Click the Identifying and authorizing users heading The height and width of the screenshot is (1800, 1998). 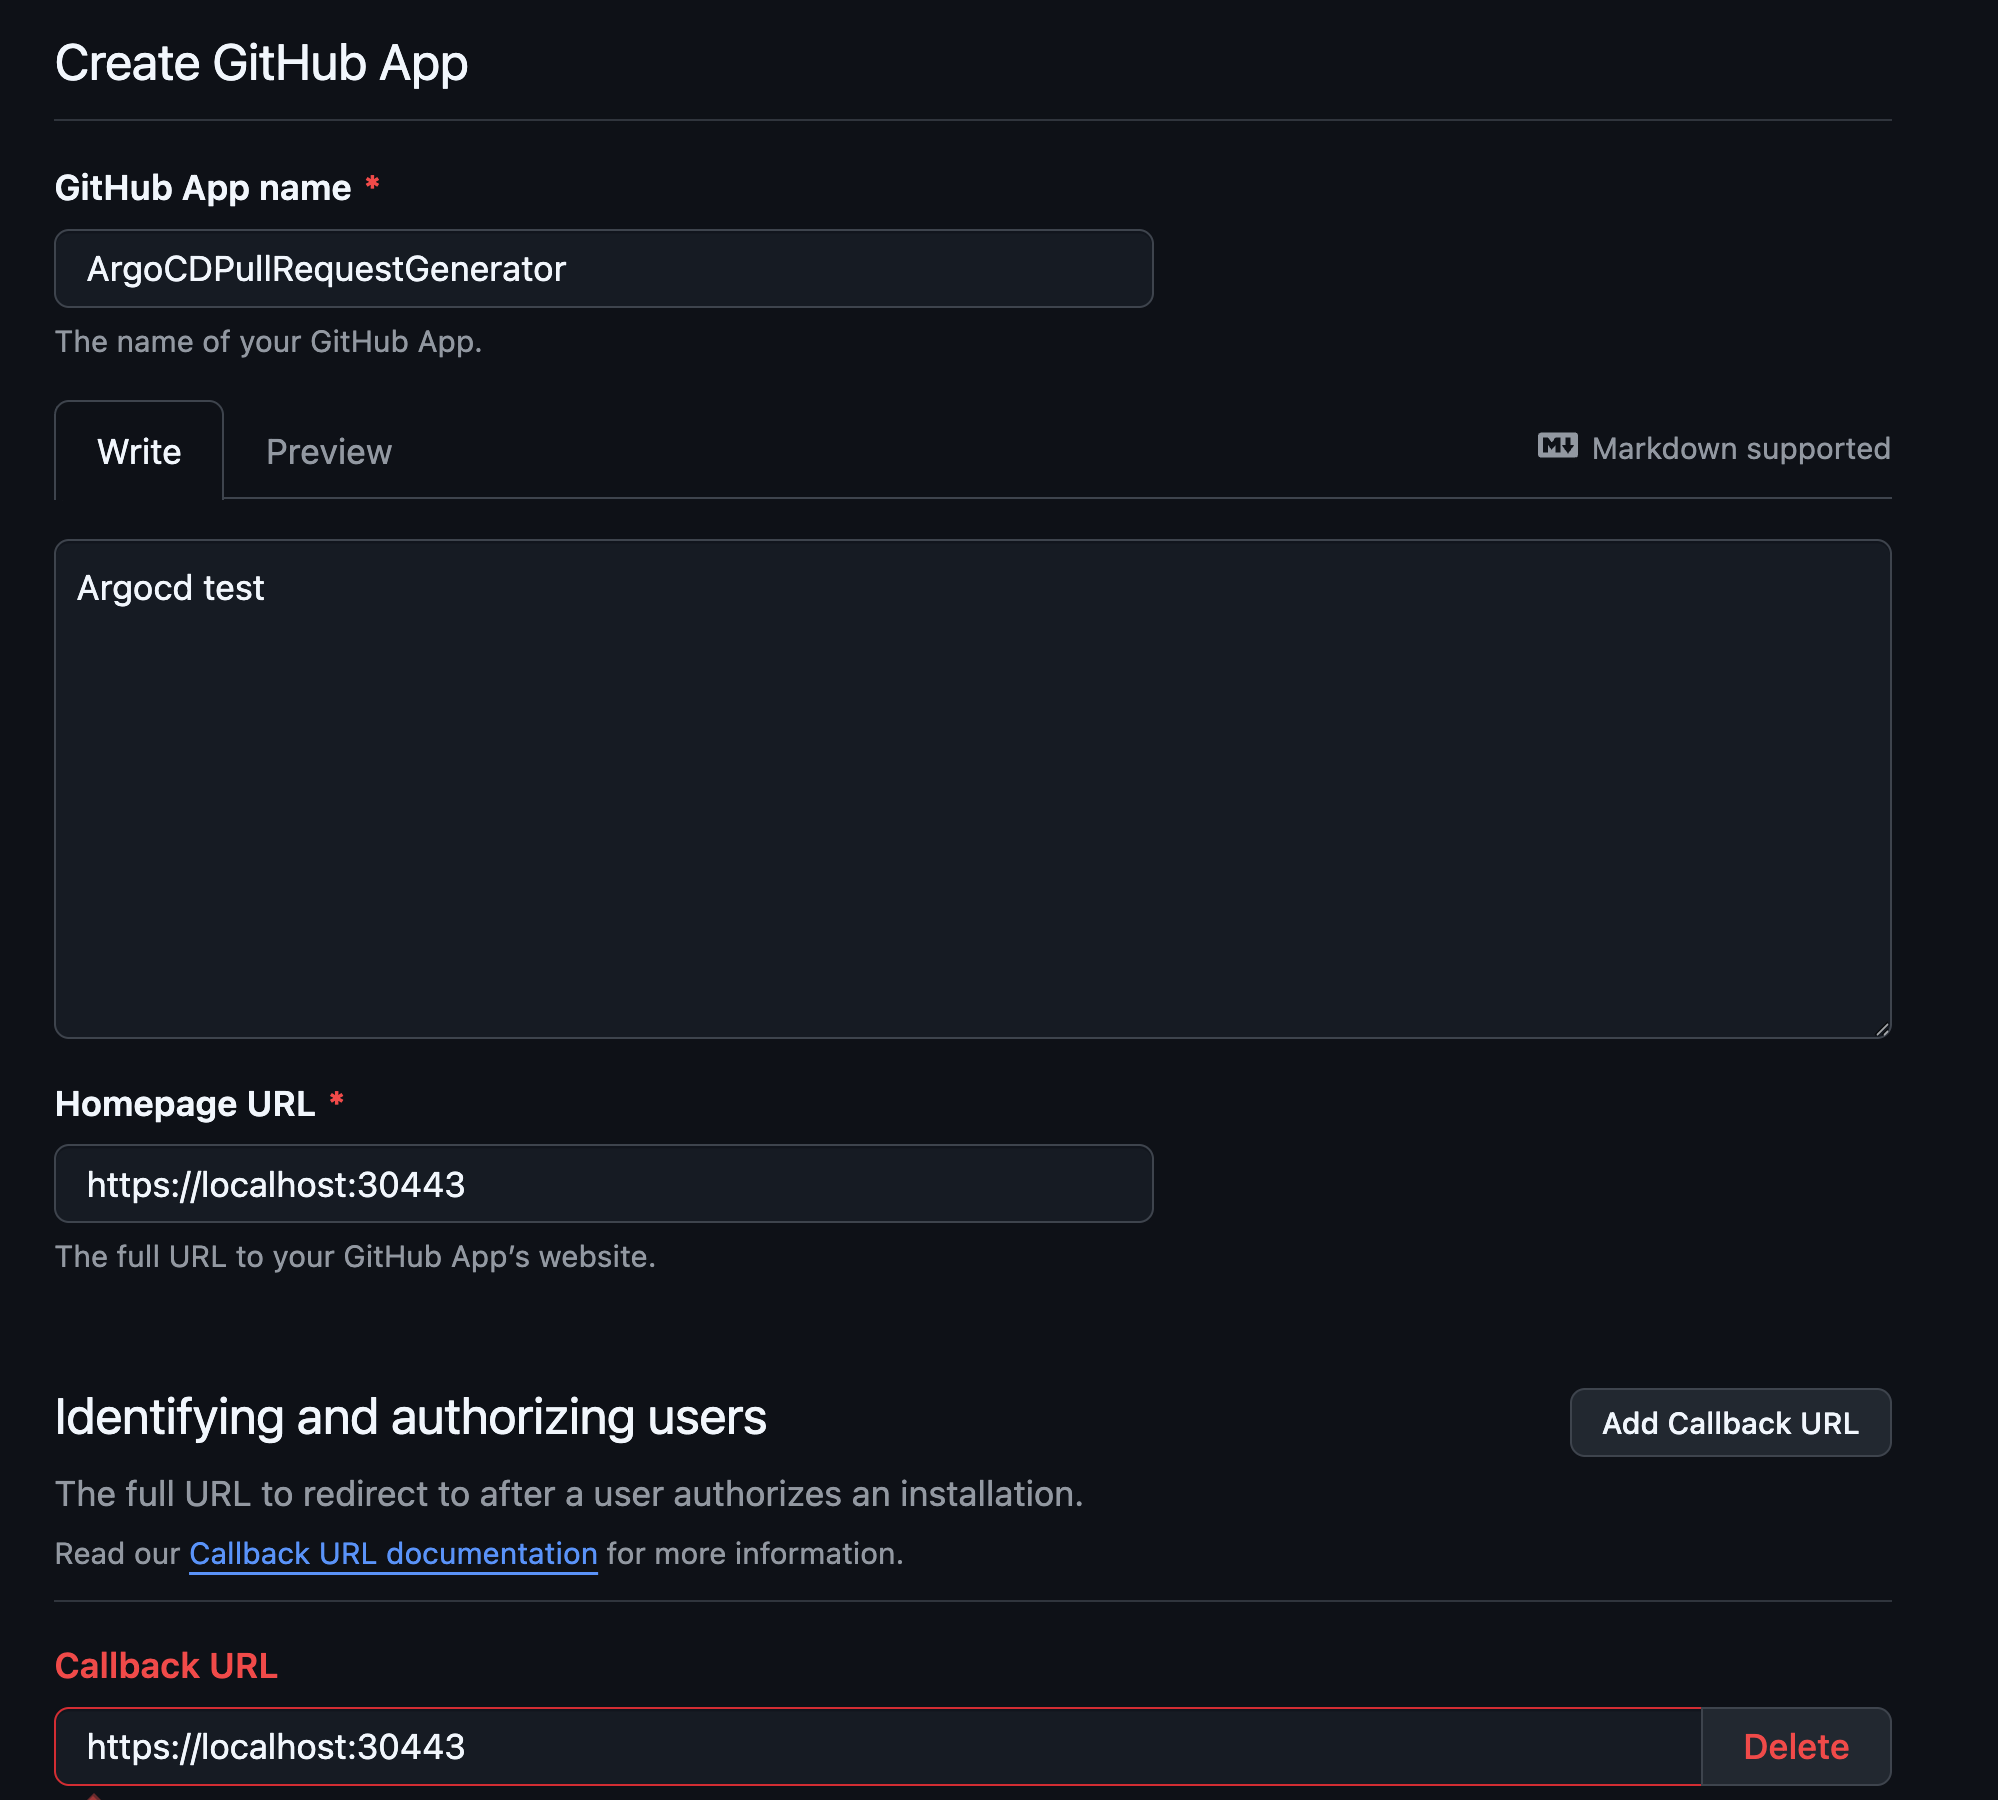[411, 1417]
